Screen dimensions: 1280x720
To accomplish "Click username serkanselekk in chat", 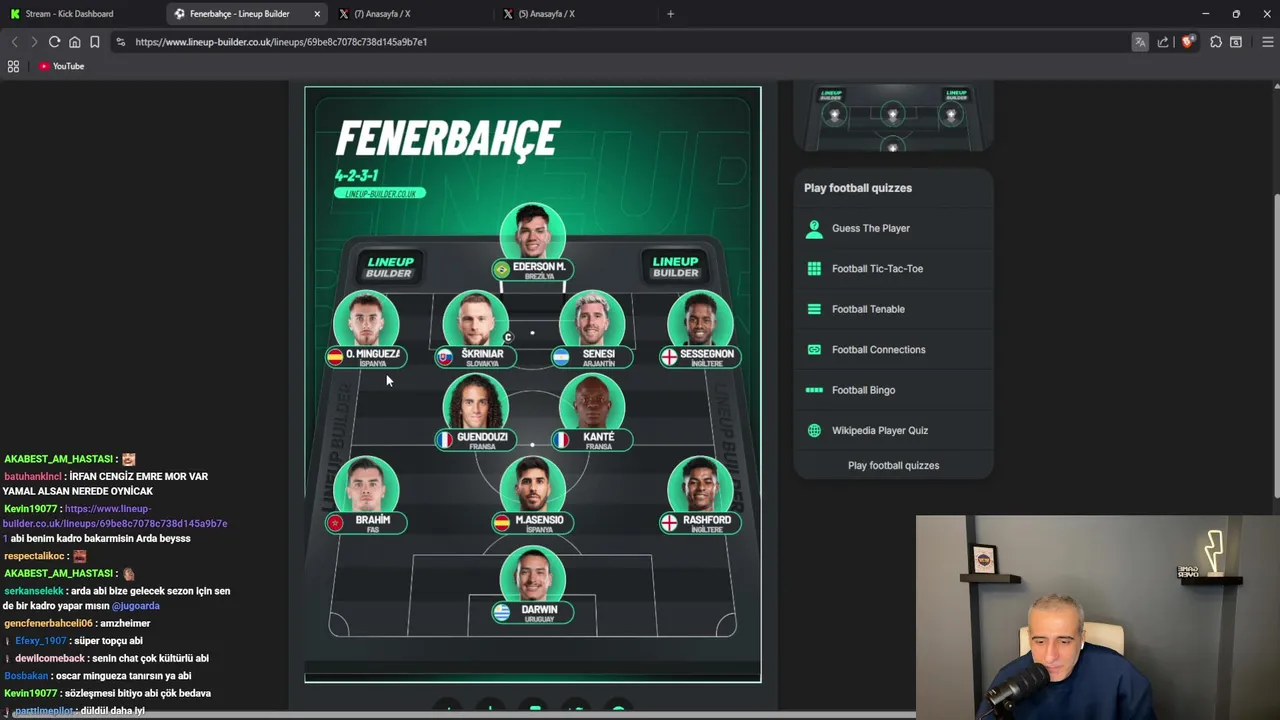I will (34, 591).
